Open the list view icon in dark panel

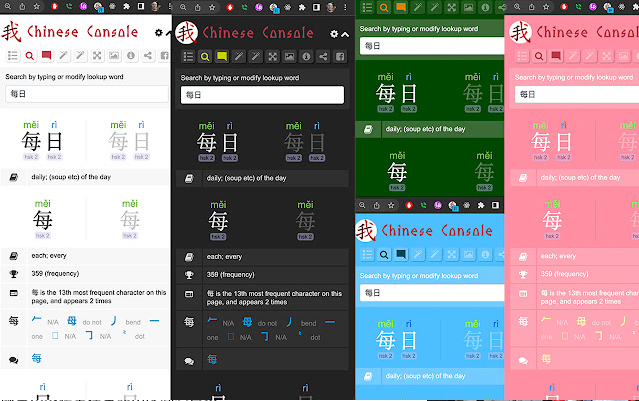[188, 57]
